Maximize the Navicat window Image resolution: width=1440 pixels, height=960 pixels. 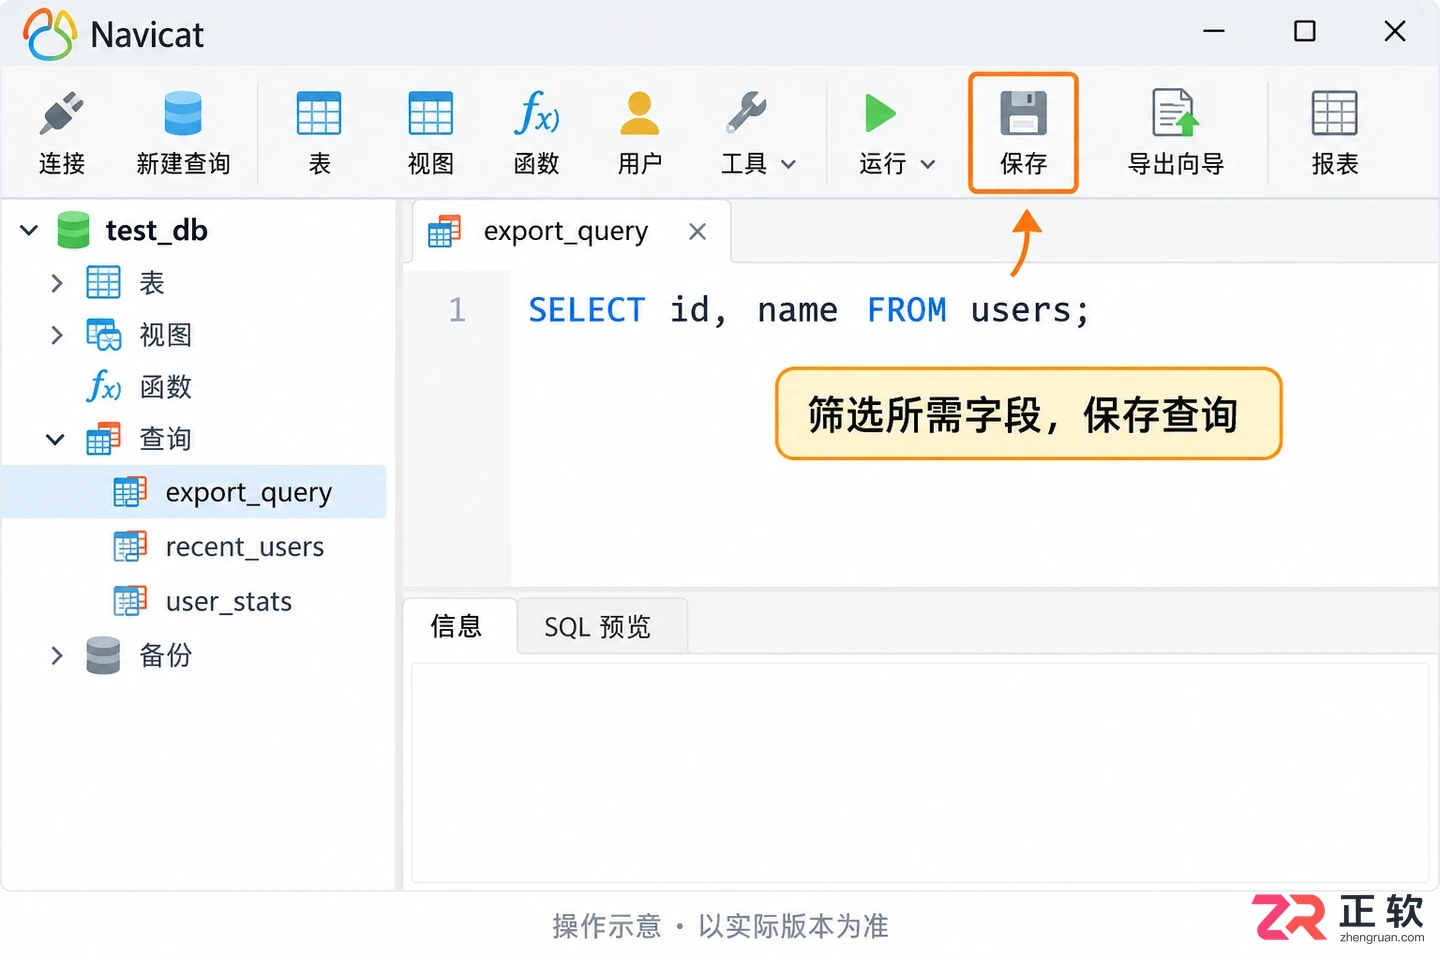(x=1305, y=32)
